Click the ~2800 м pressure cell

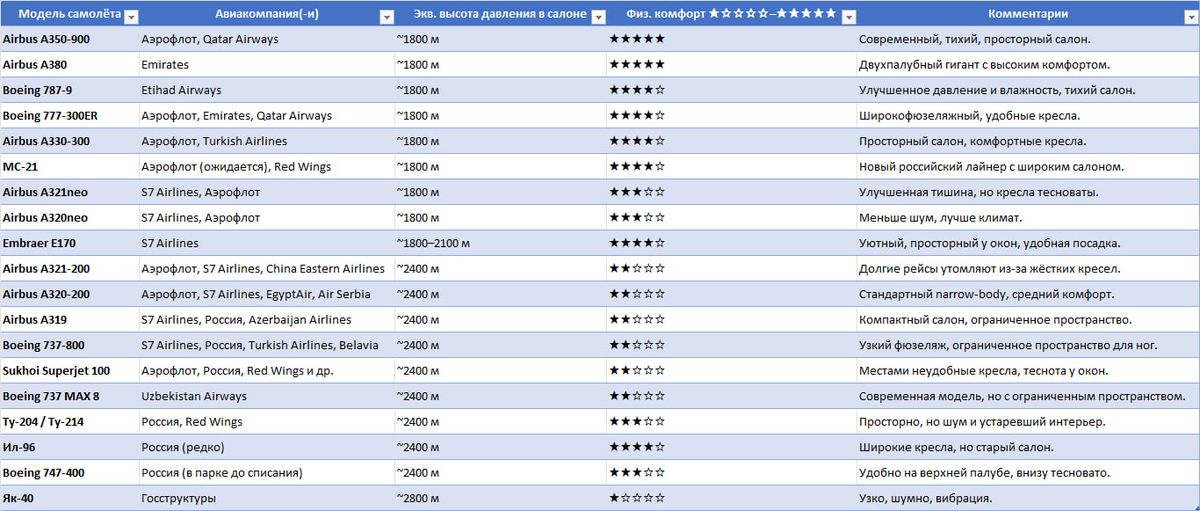click(501, 498)
